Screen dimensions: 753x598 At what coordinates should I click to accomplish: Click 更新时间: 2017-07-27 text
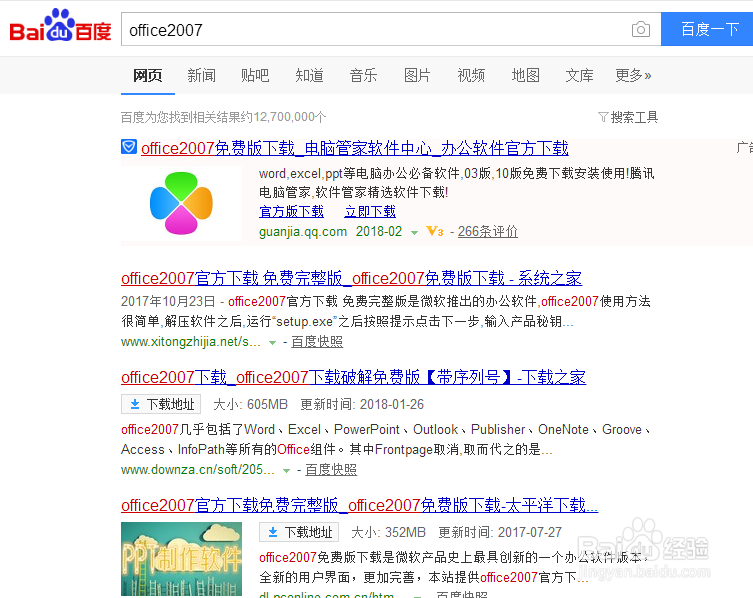500,532
